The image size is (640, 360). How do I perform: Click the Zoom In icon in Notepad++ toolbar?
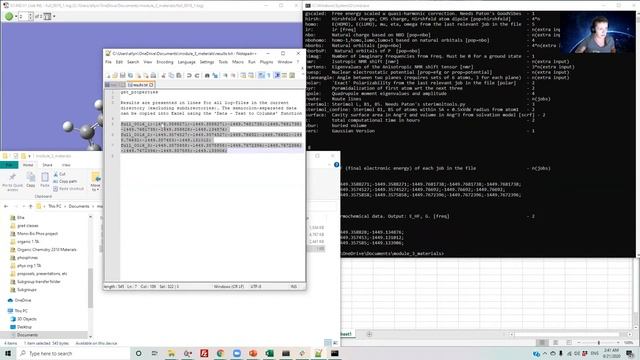click(x=225, y=76)
